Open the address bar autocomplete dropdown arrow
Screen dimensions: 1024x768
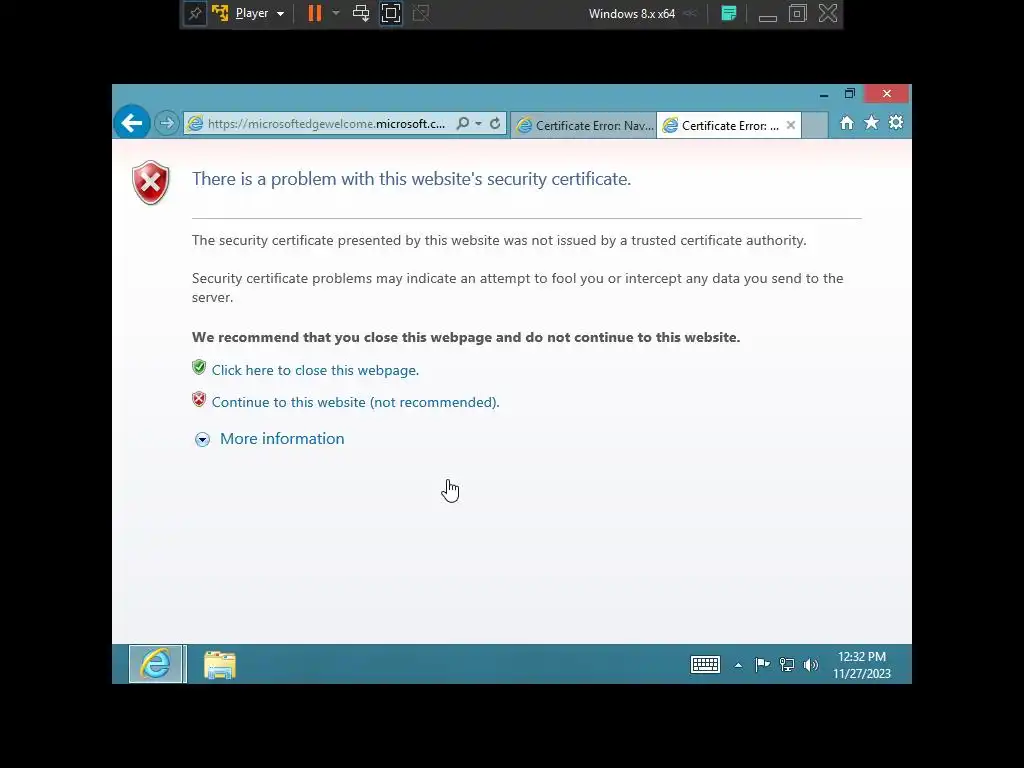coord(479,123)
